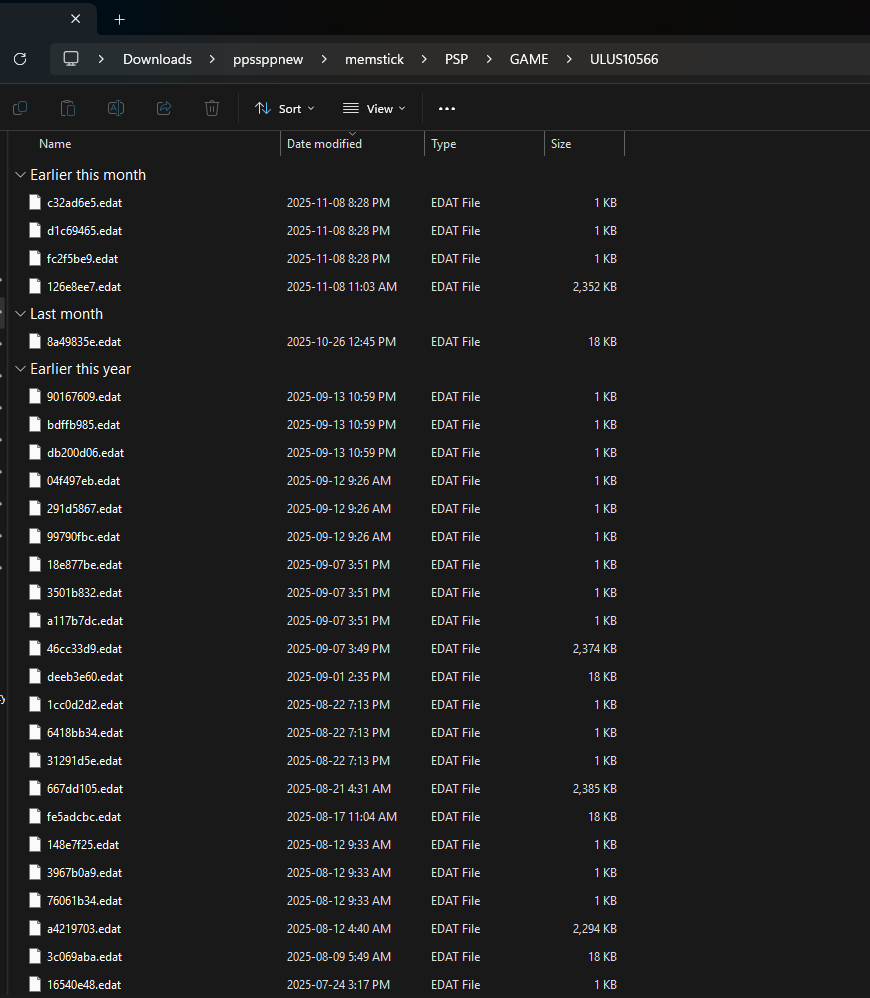
Task: Expand chevron after memstick in breadcrumb
Action: (x=424, y=59)
